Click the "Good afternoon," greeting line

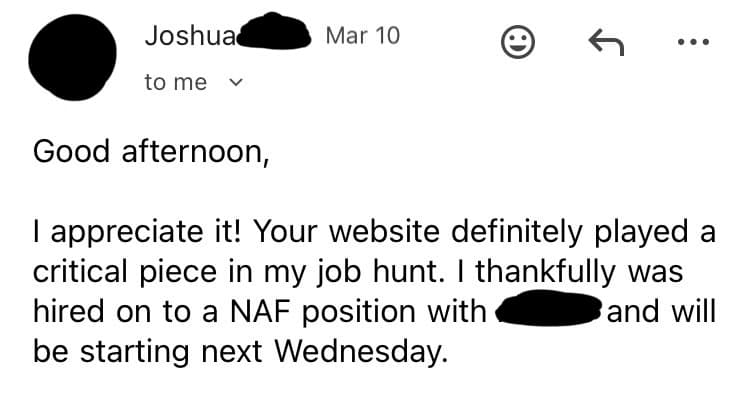pyautogui.click(x=151, y=153)
